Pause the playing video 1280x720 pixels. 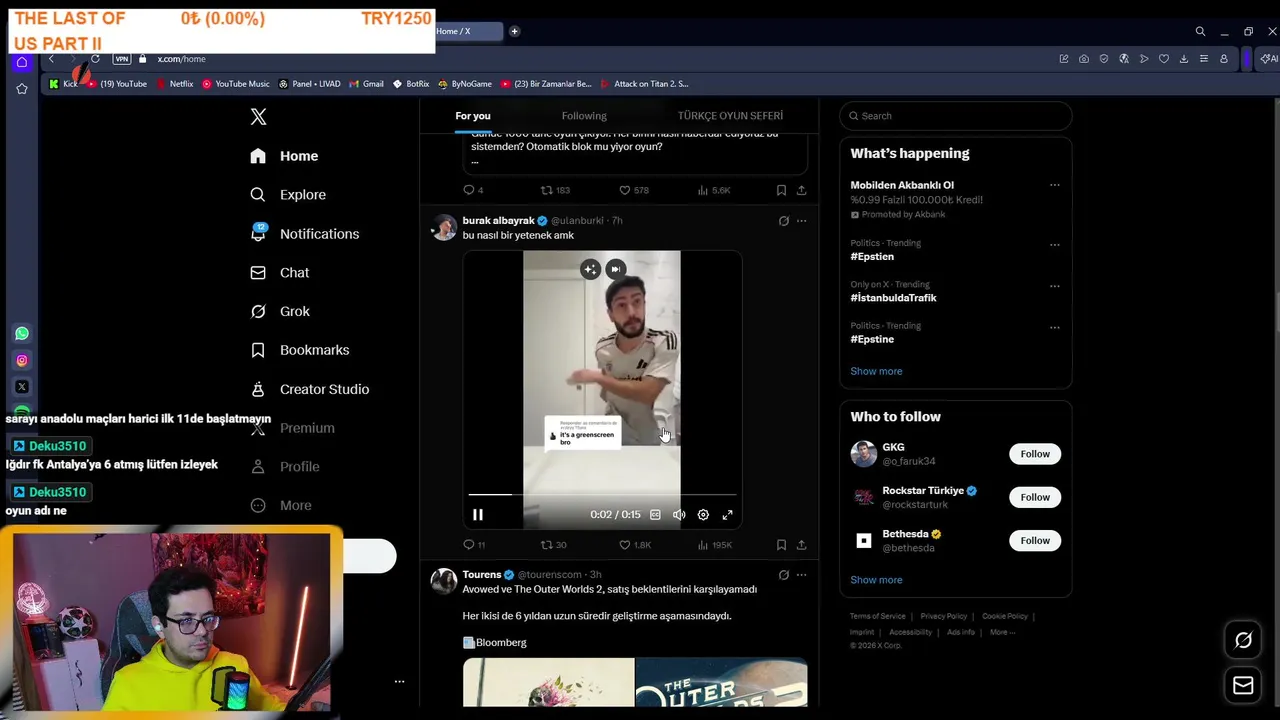click(478, 515)
